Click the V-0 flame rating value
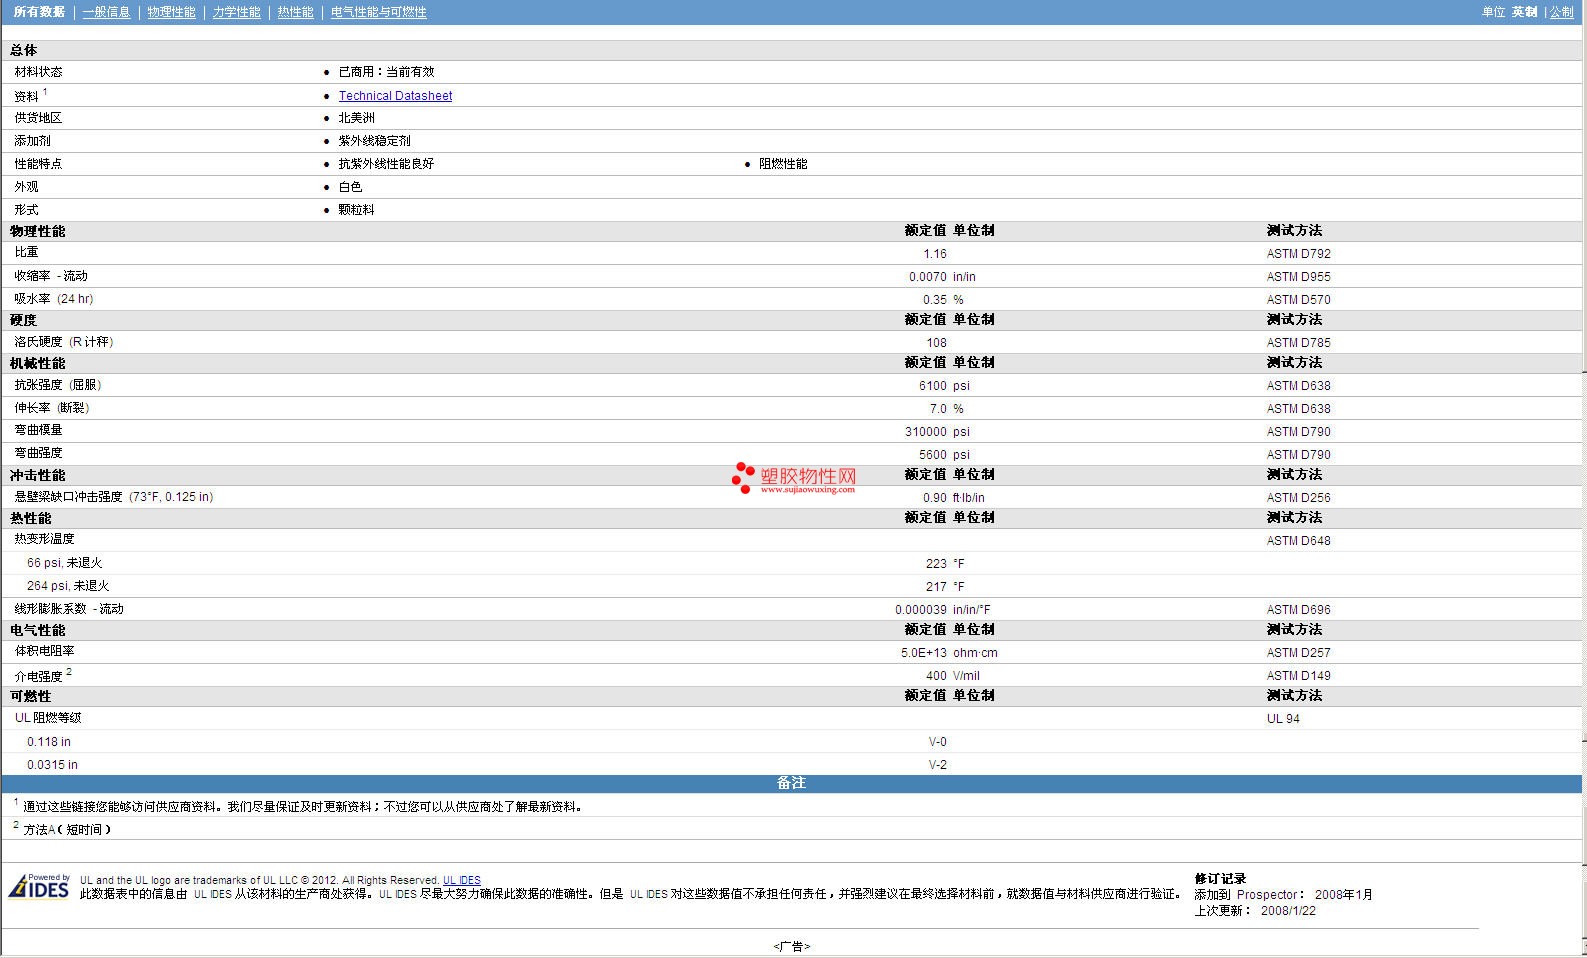Image resolution: width=1587 pixels, height=958 pixels. pos(937,742)
